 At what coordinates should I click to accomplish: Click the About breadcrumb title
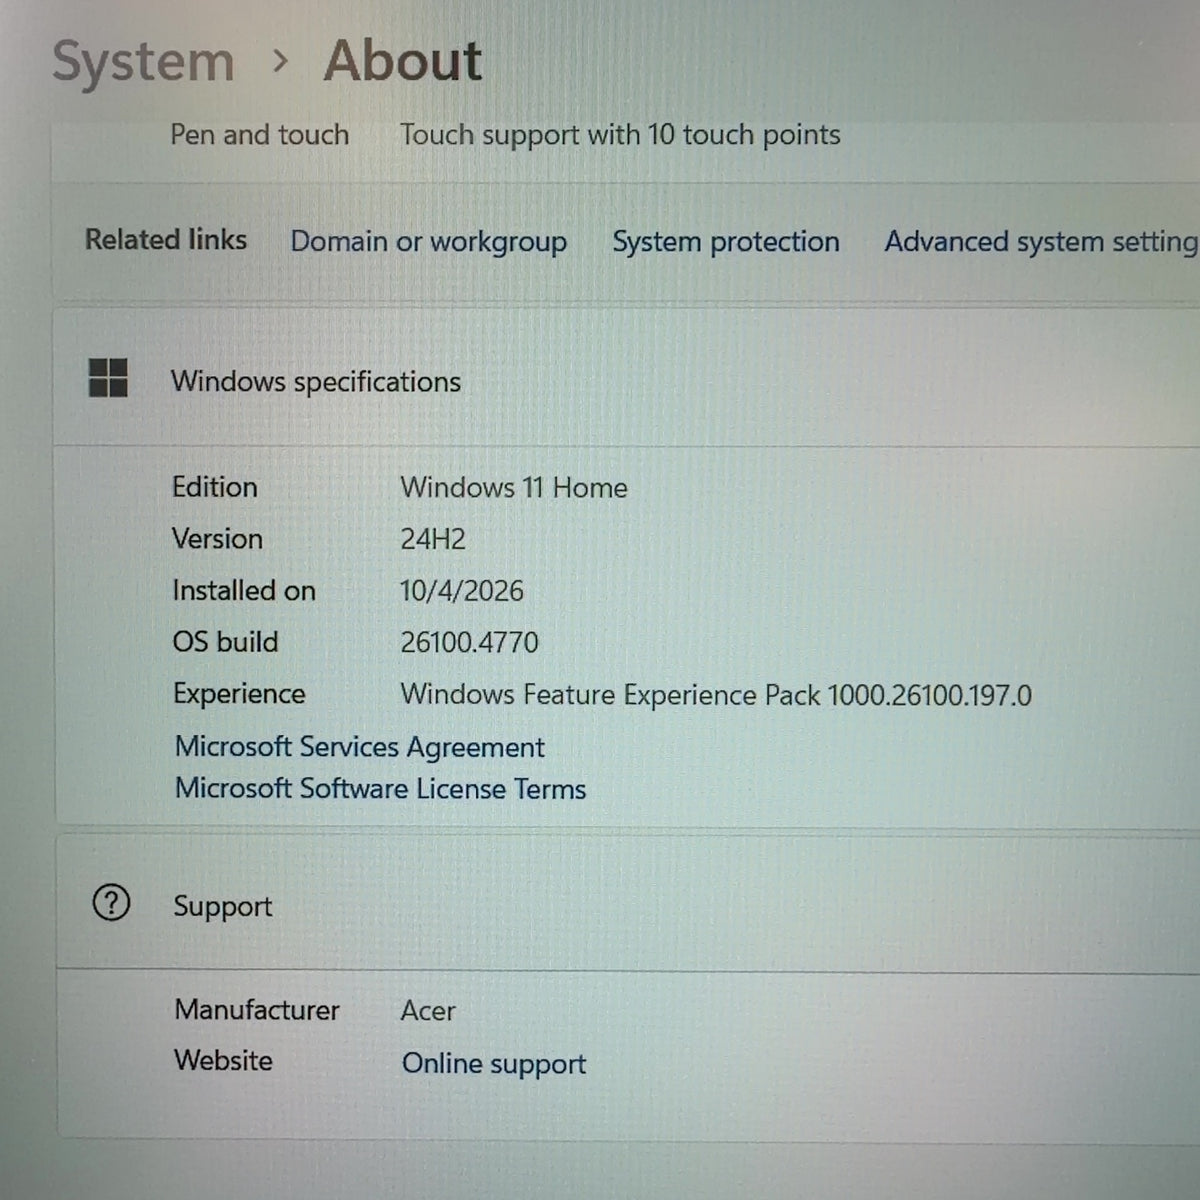tap(403, 60)
